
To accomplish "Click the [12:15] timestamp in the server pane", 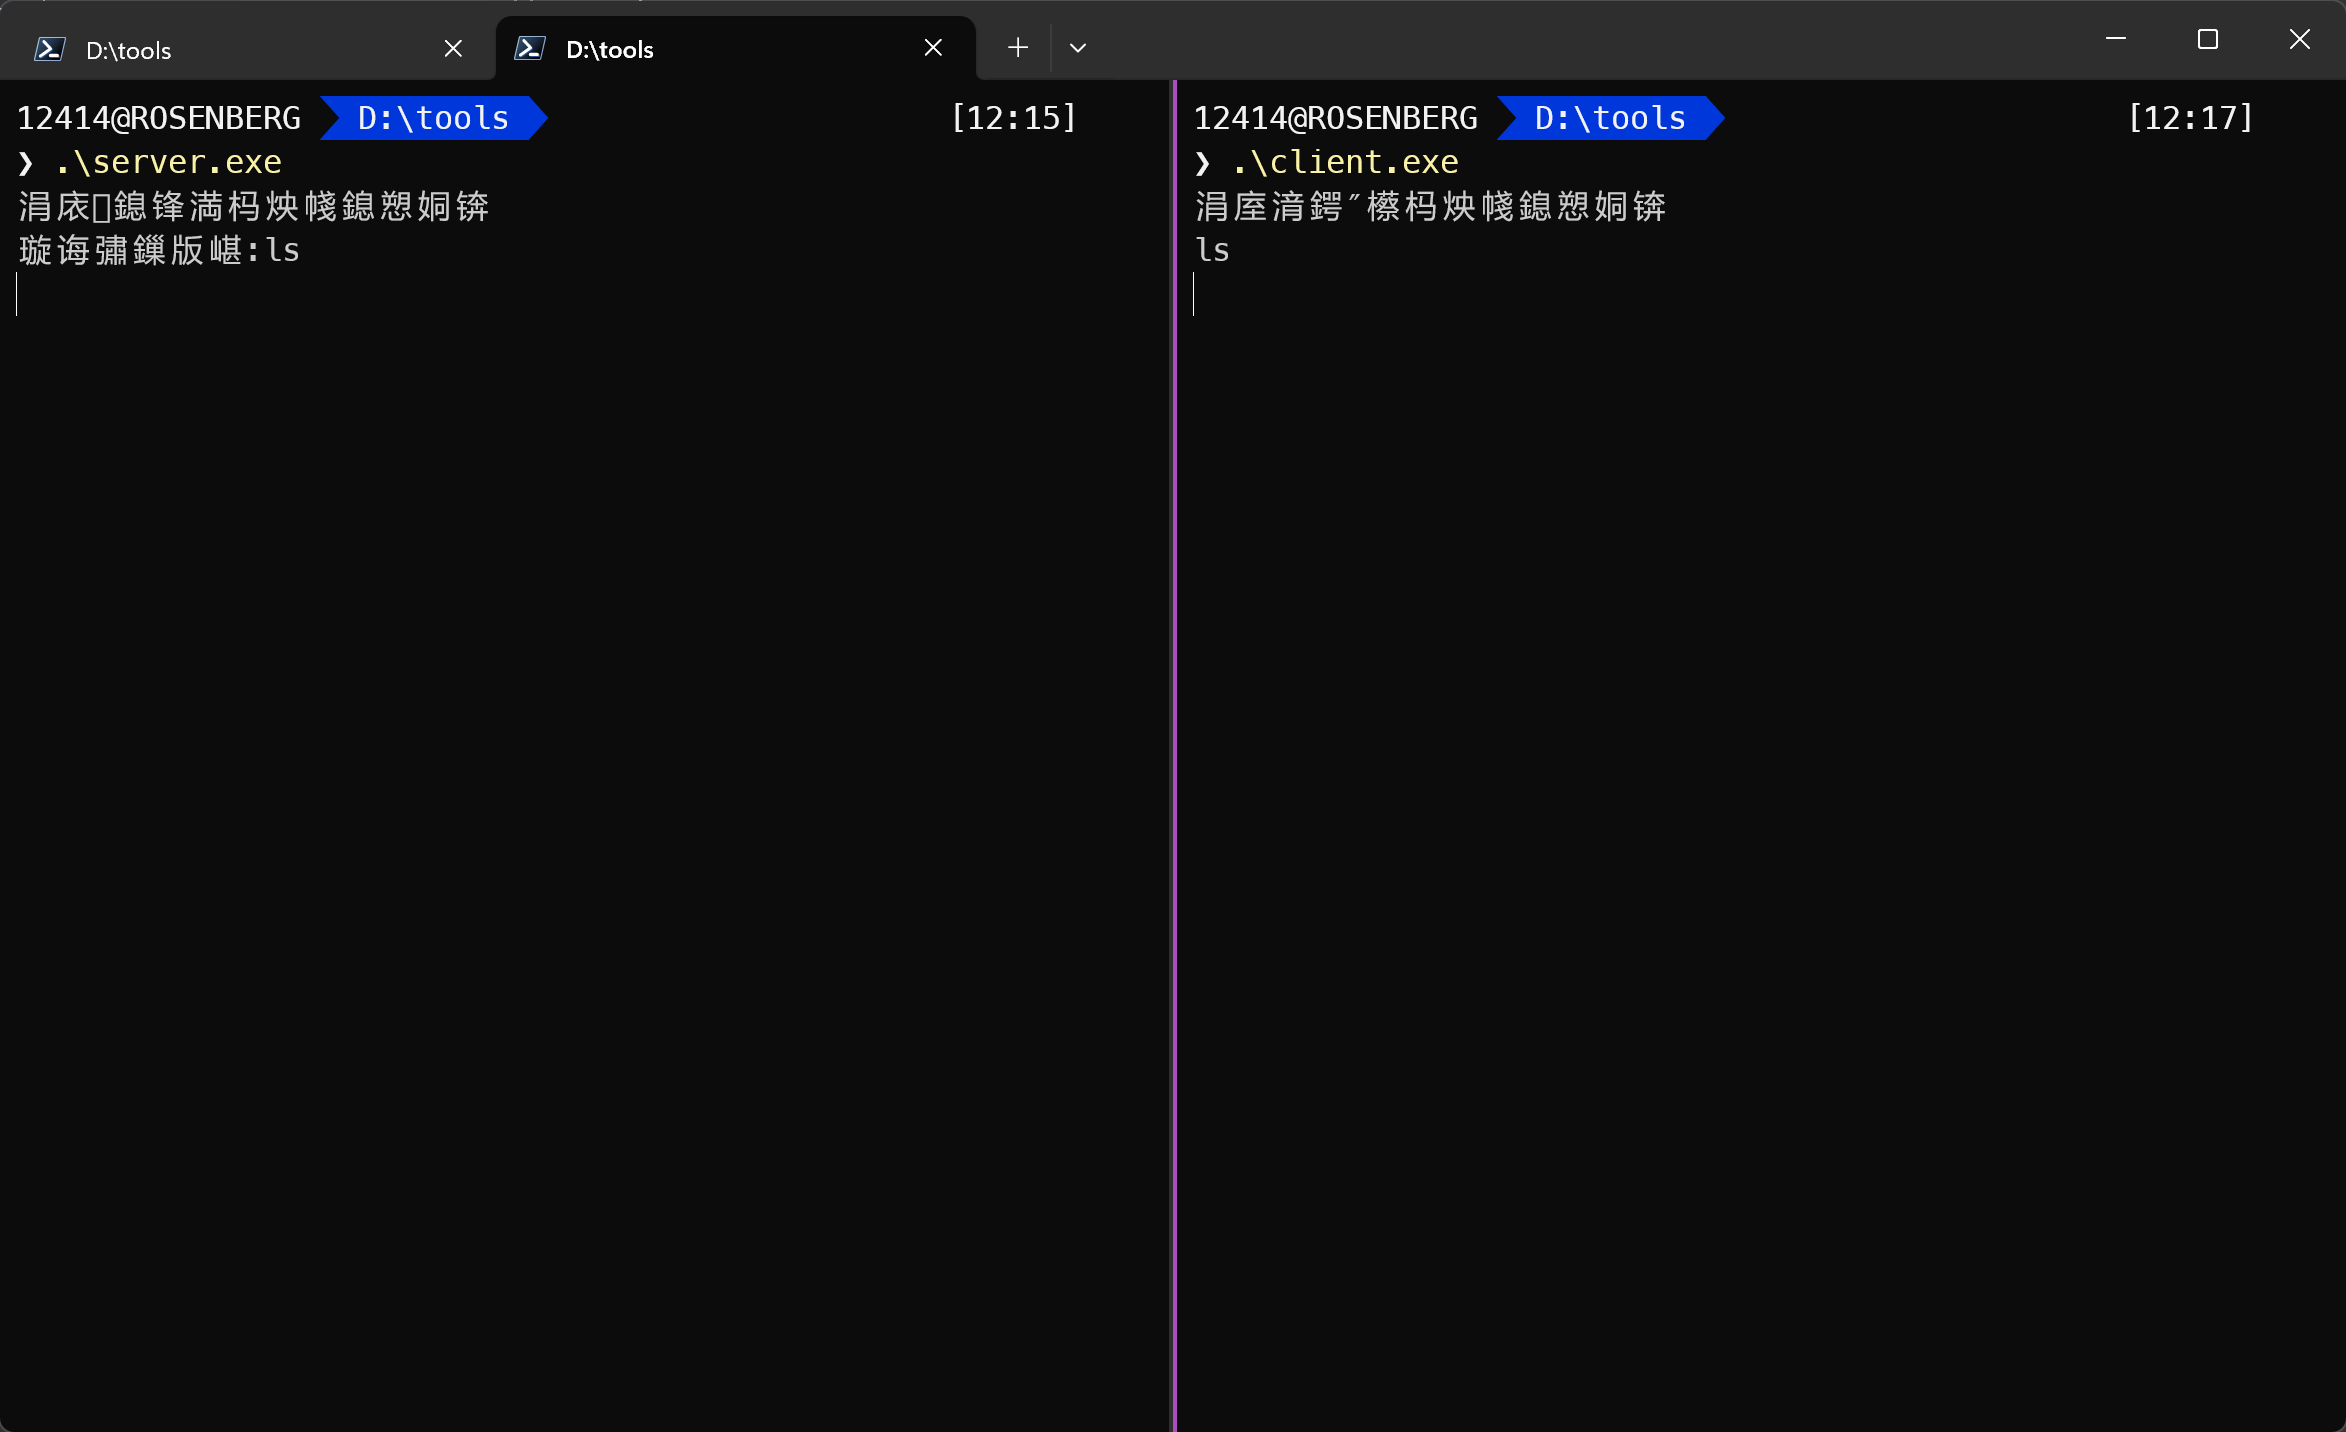I will [1013, 118].
